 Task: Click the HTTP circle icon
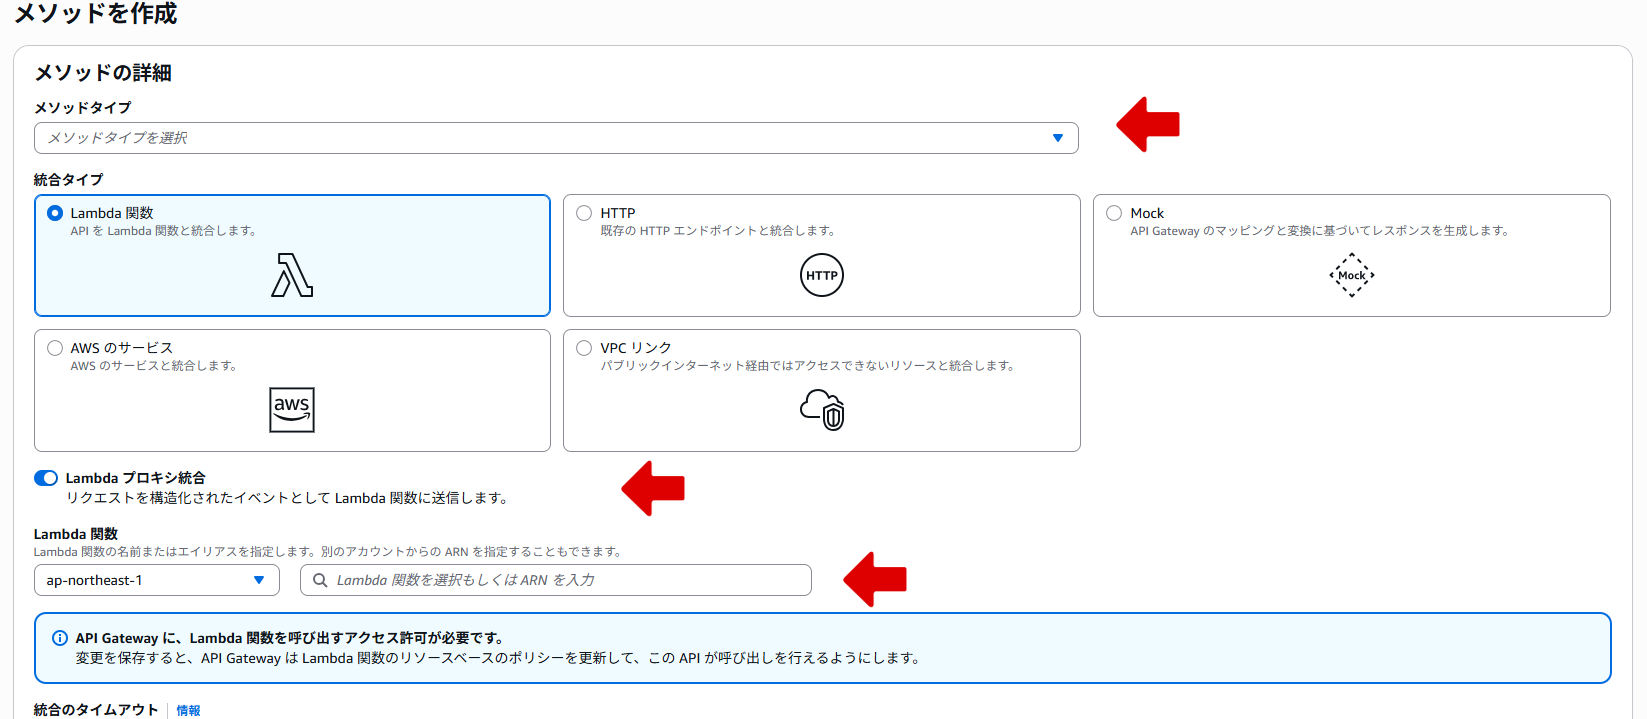[822, 275]
